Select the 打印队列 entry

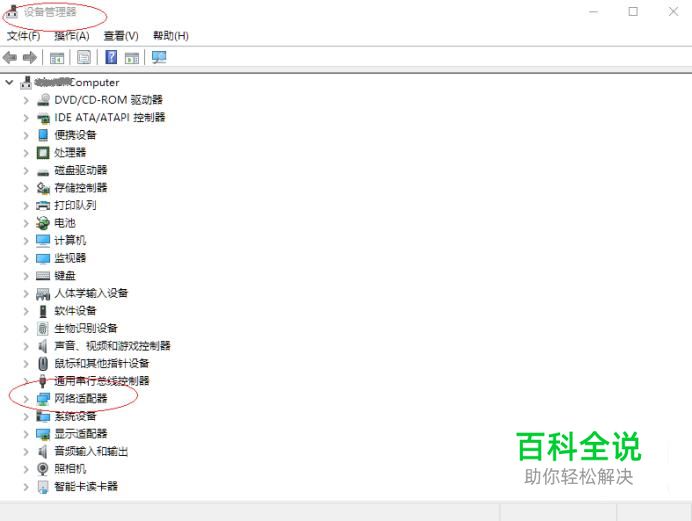pyautogui.click(x=75, y=205)
